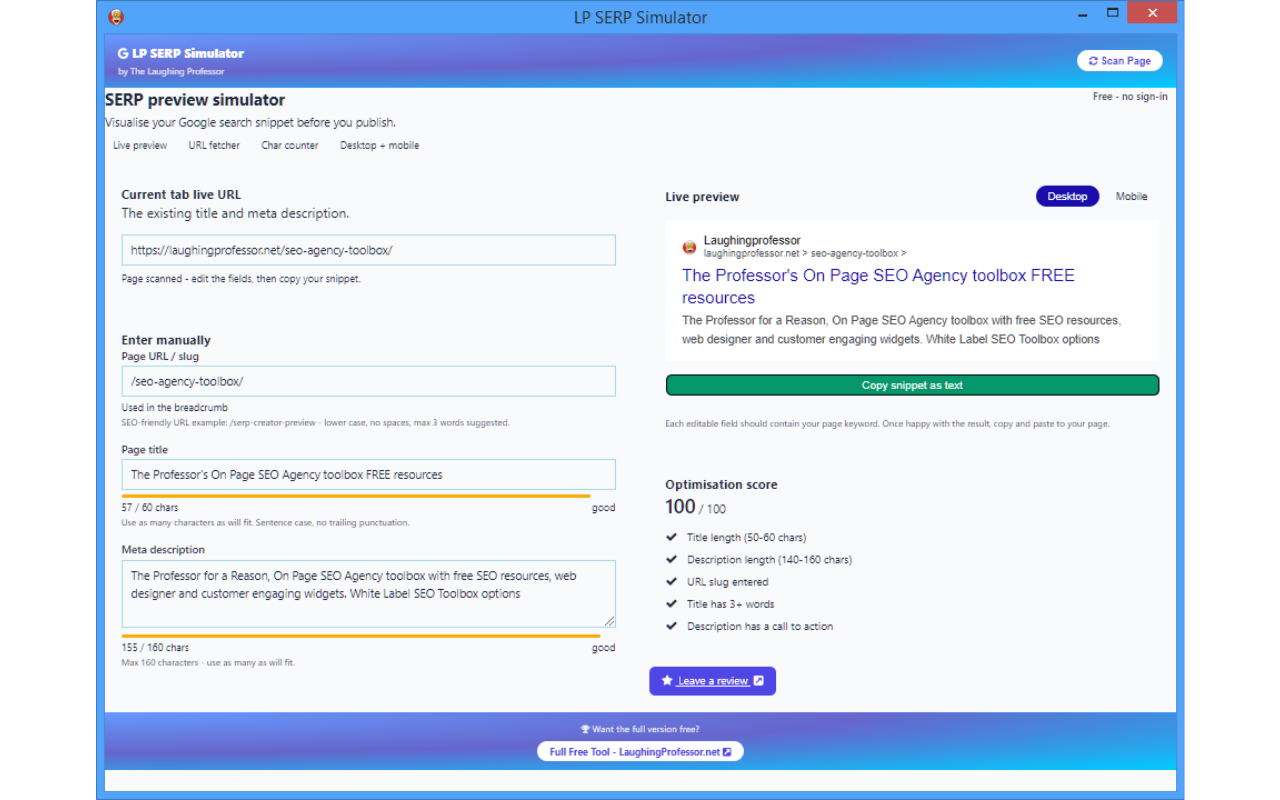Click the Meta description text area
The image size is (1280, 800).
[369, 594]
